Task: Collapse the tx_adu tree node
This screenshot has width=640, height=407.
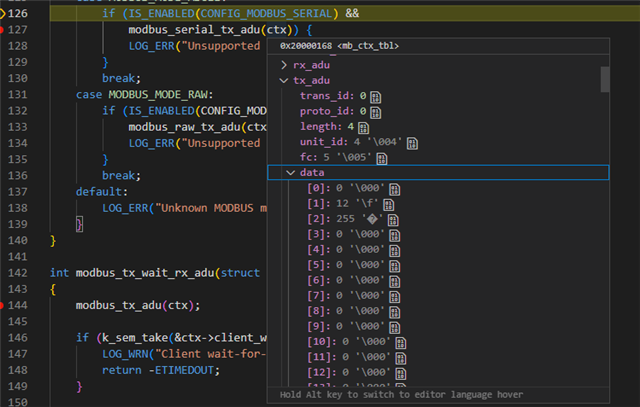Action: tap(284, 80)
